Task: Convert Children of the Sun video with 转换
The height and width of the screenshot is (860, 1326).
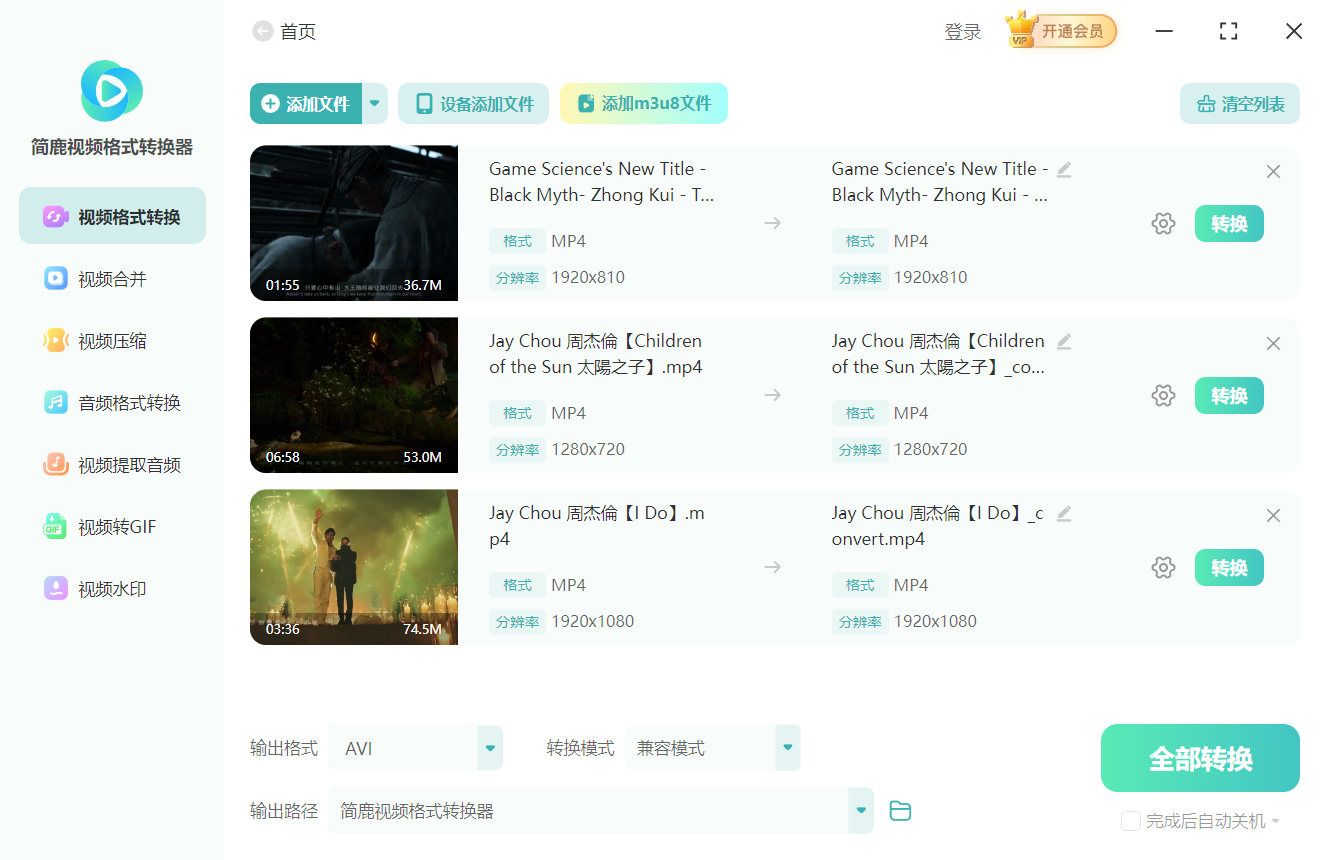Action: click(x=1229, y=396)
